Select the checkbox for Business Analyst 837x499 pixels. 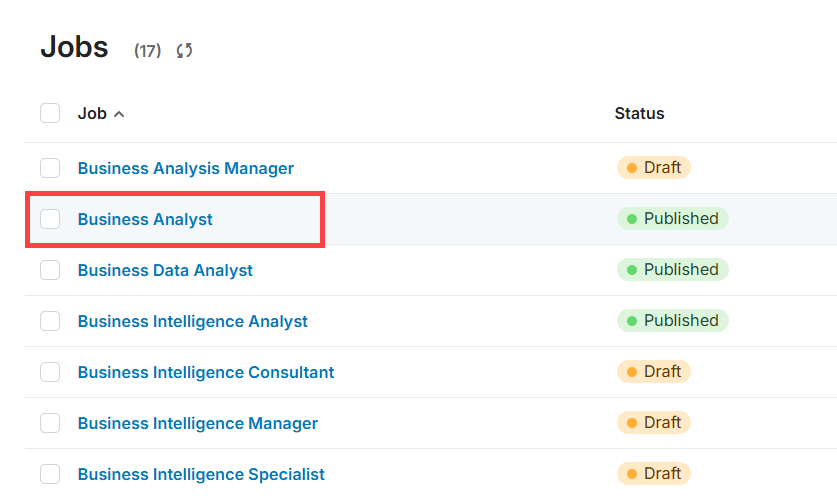50,219
